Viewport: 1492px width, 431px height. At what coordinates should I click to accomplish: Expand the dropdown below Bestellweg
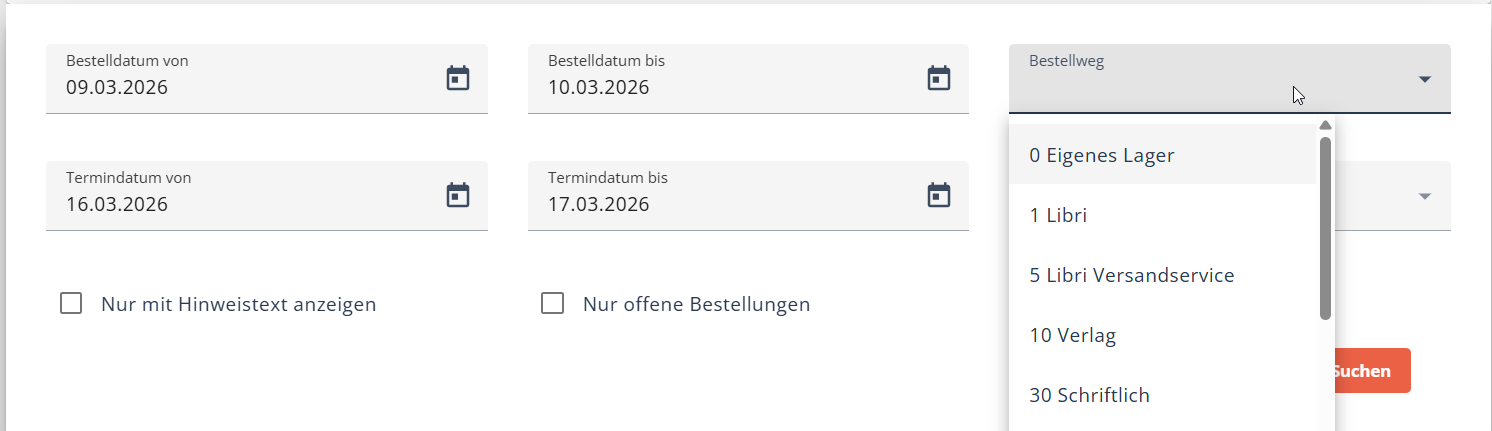click(1425, 196)
